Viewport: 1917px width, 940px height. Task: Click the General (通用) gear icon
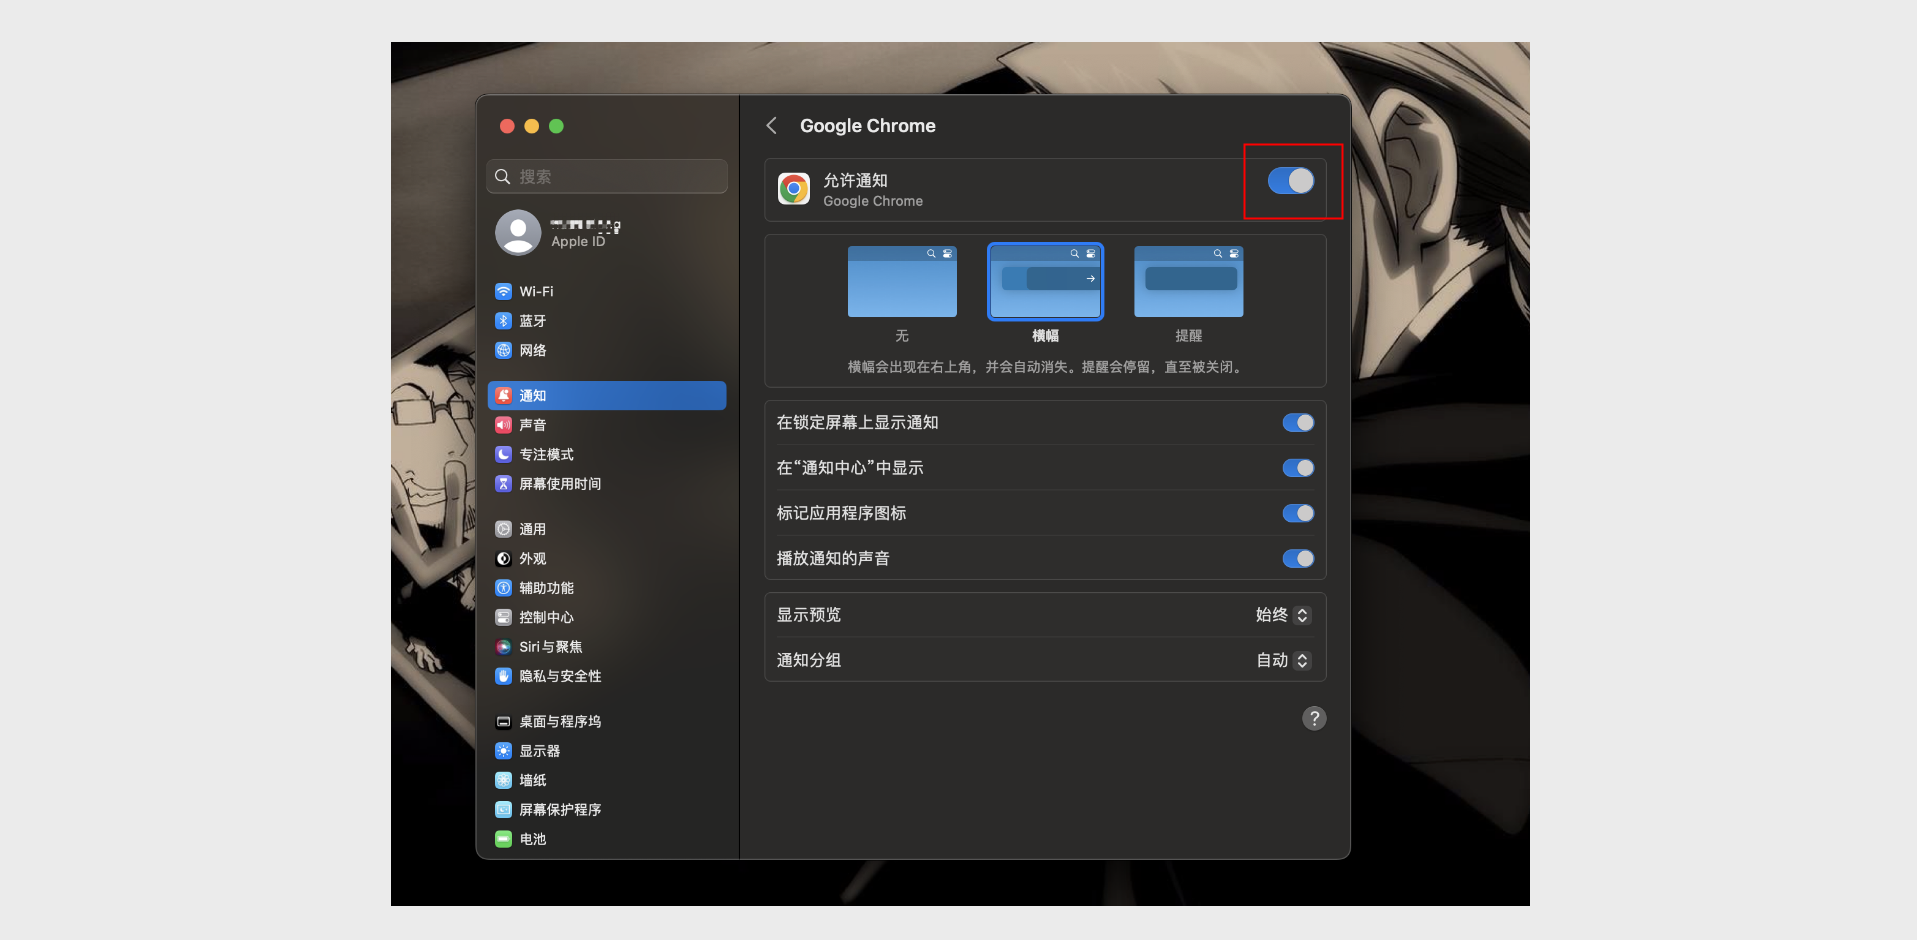pos(504,529)
